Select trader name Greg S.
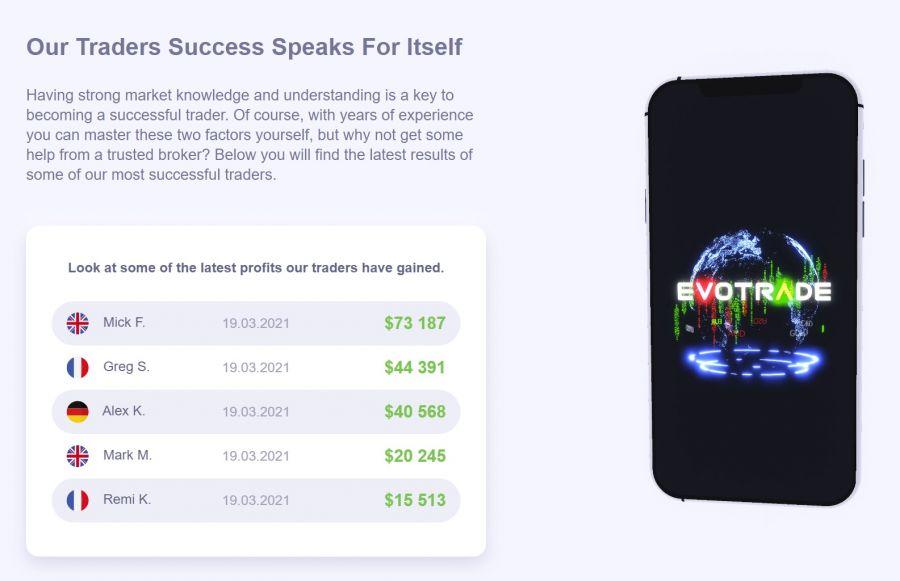The width and height of the screenshot is (900, 581). (x=126, y=366)
